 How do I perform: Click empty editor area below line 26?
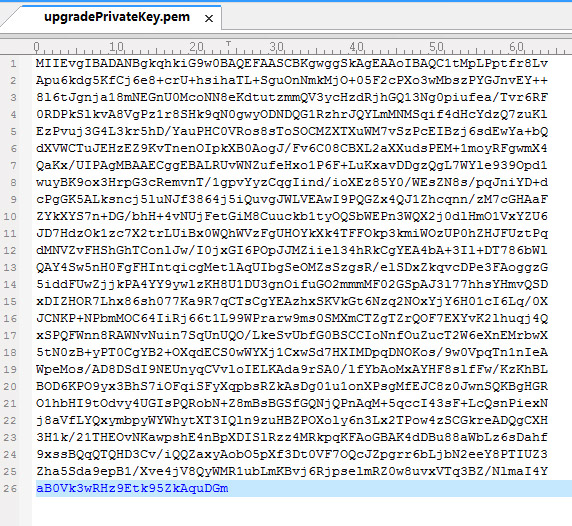302,511
